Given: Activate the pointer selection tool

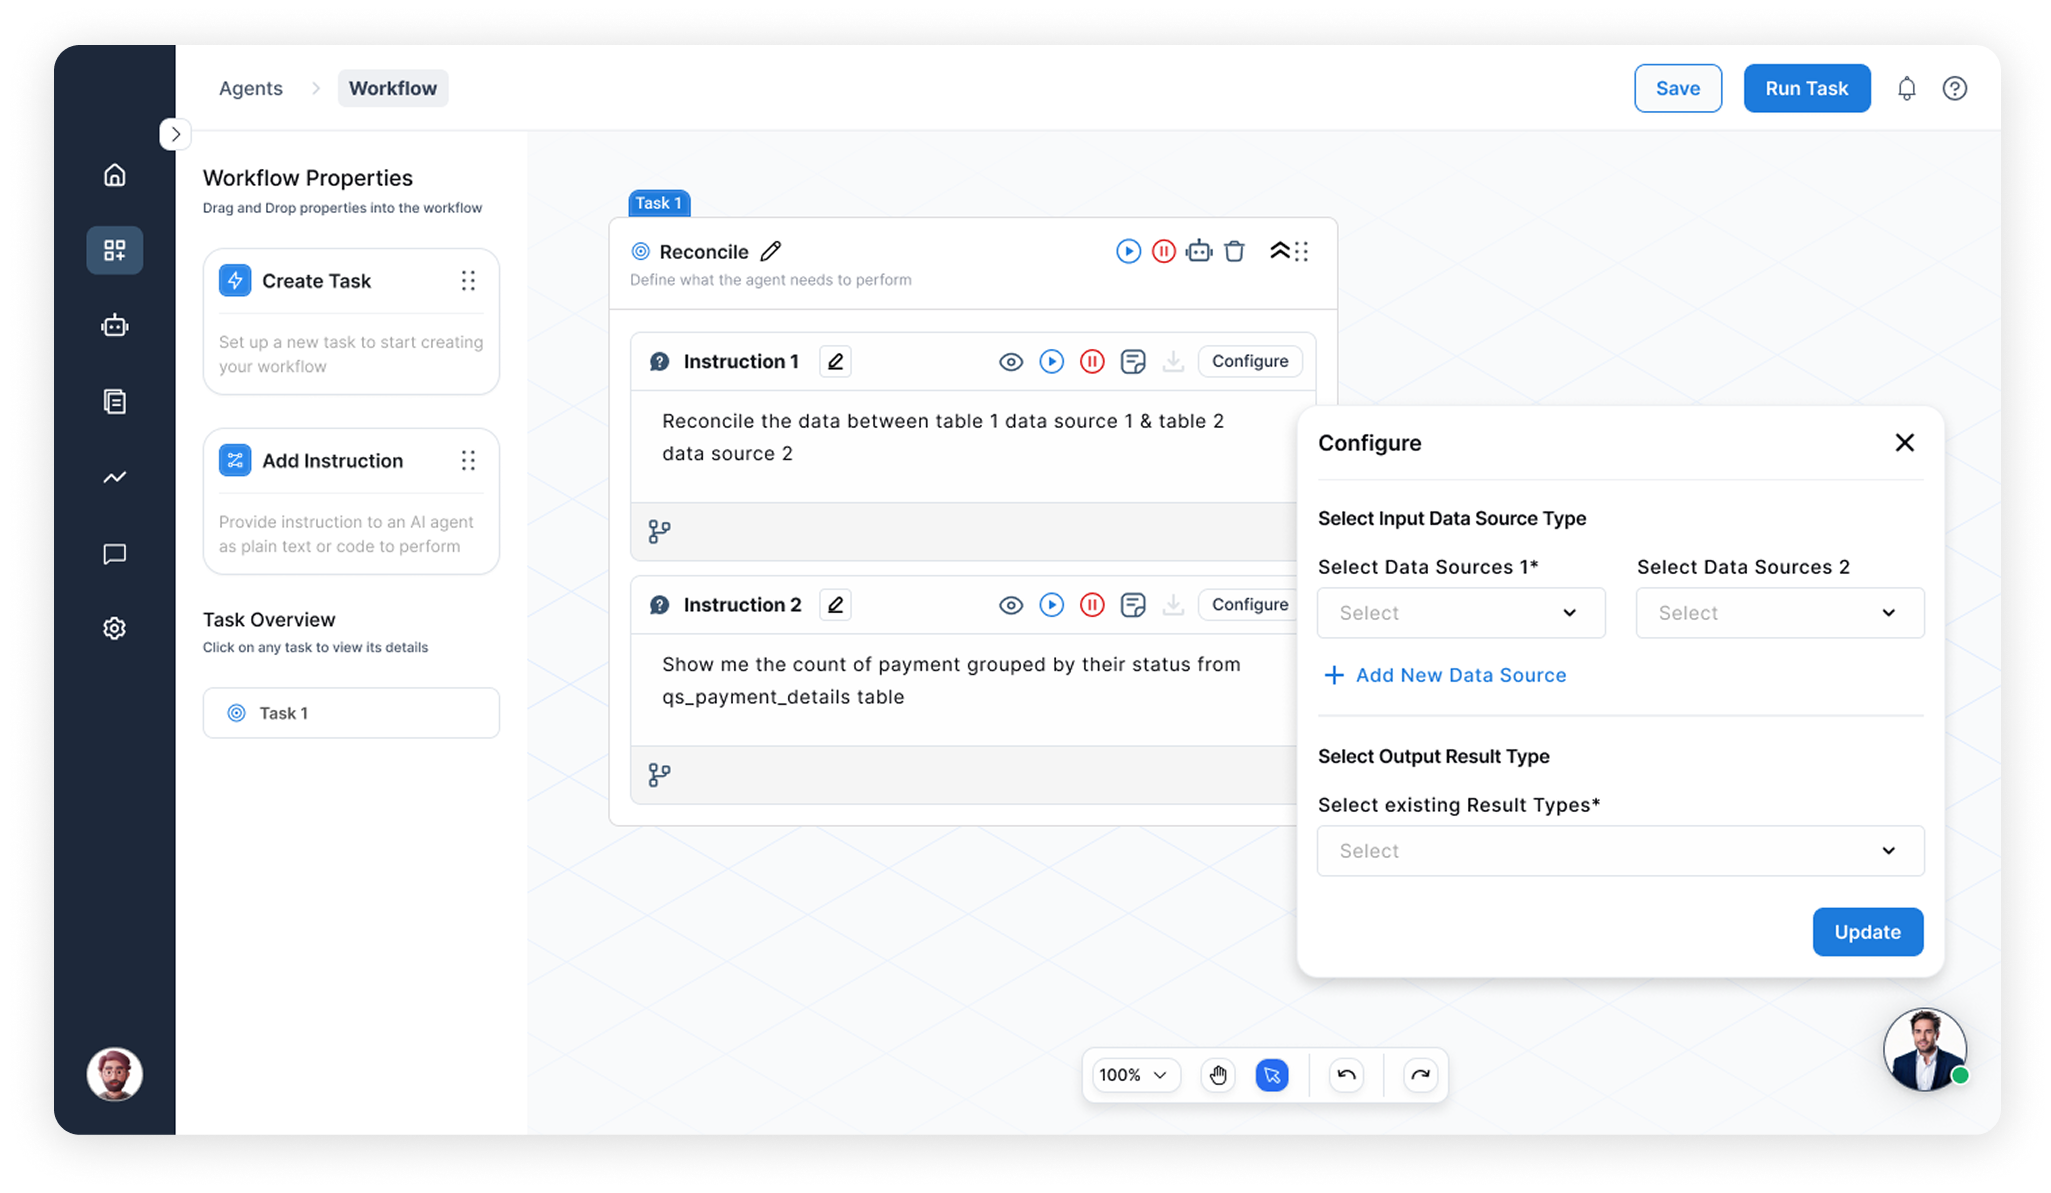Looking at the screenshot, I should point(1271,1075).
